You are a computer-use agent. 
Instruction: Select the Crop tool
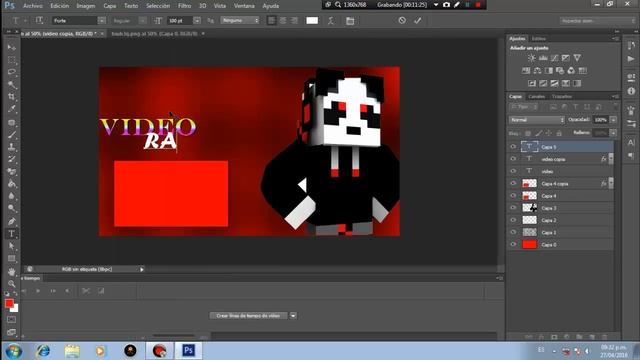pyautogui.click(x=11, y=97)
